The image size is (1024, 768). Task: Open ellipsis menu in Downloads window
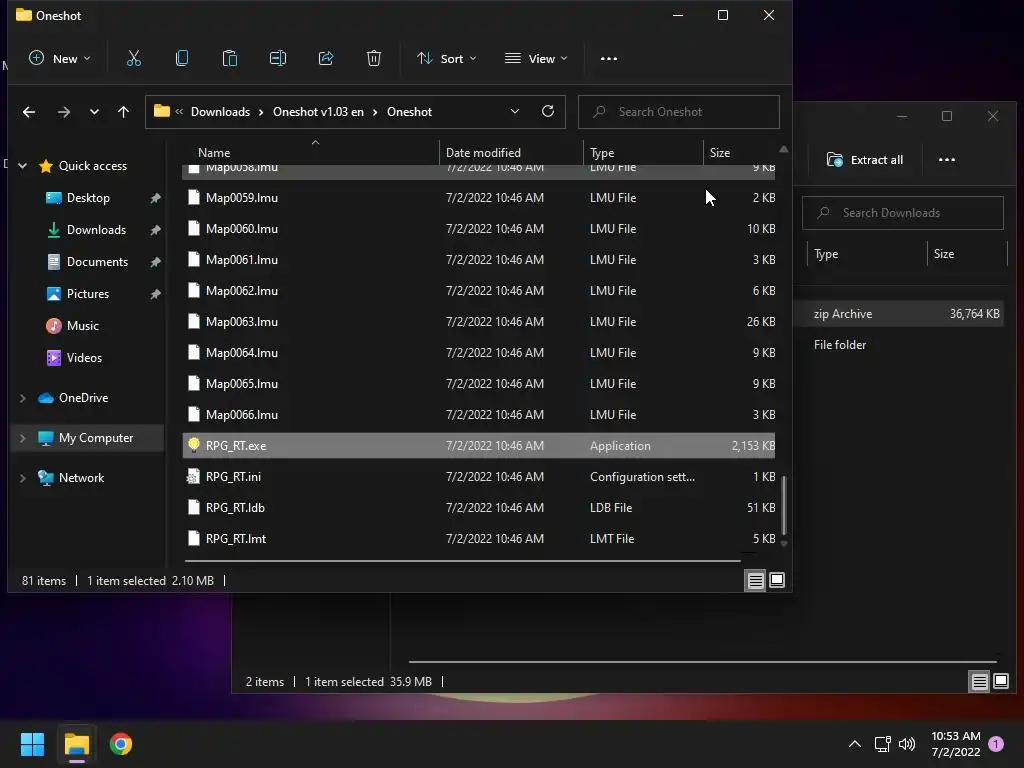[946, 159]
